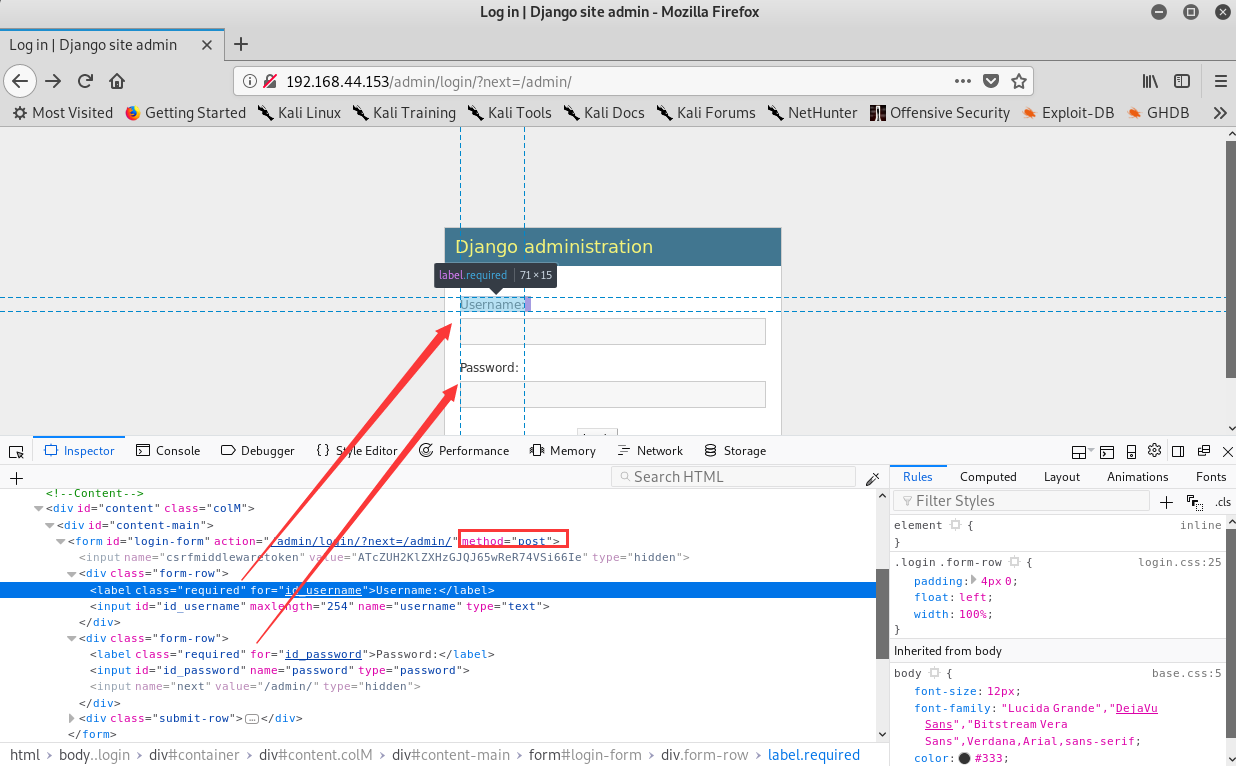
Task: Collapse second div.form-row containing id_password
Action: (x=72, y=638)
